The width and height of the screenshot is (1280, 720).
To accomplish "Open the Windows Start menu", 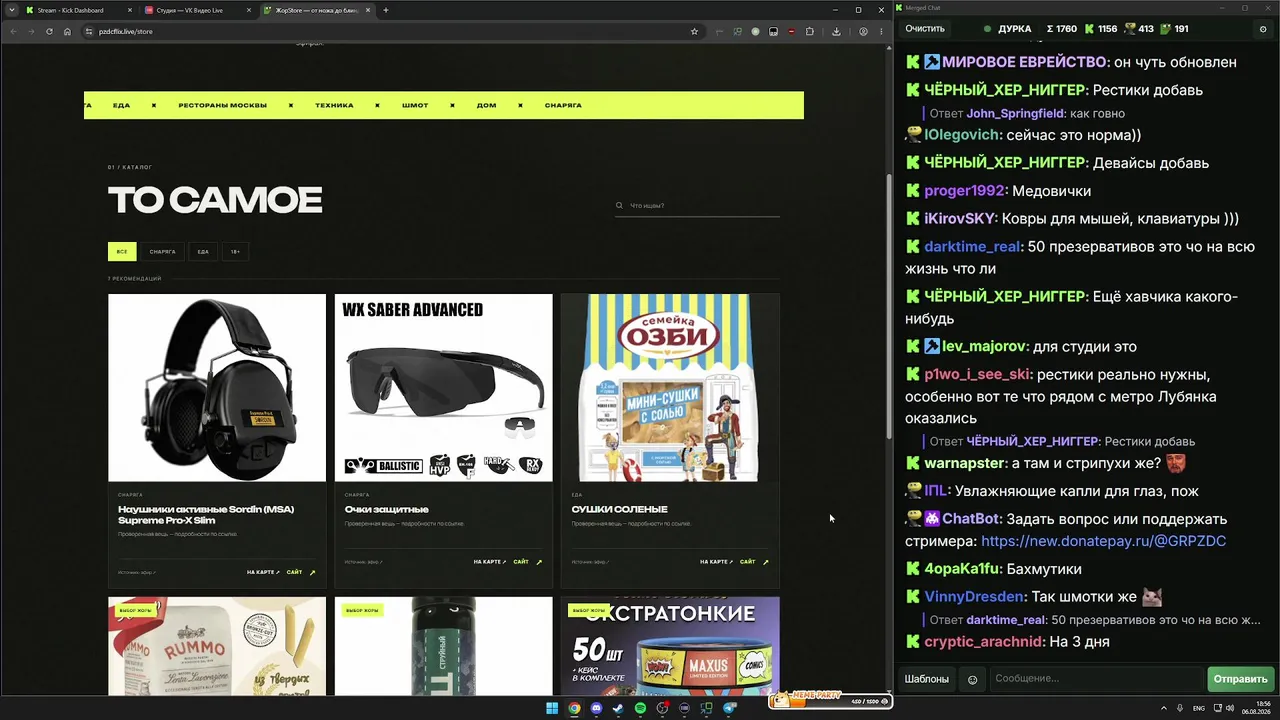I will [552, 709].
